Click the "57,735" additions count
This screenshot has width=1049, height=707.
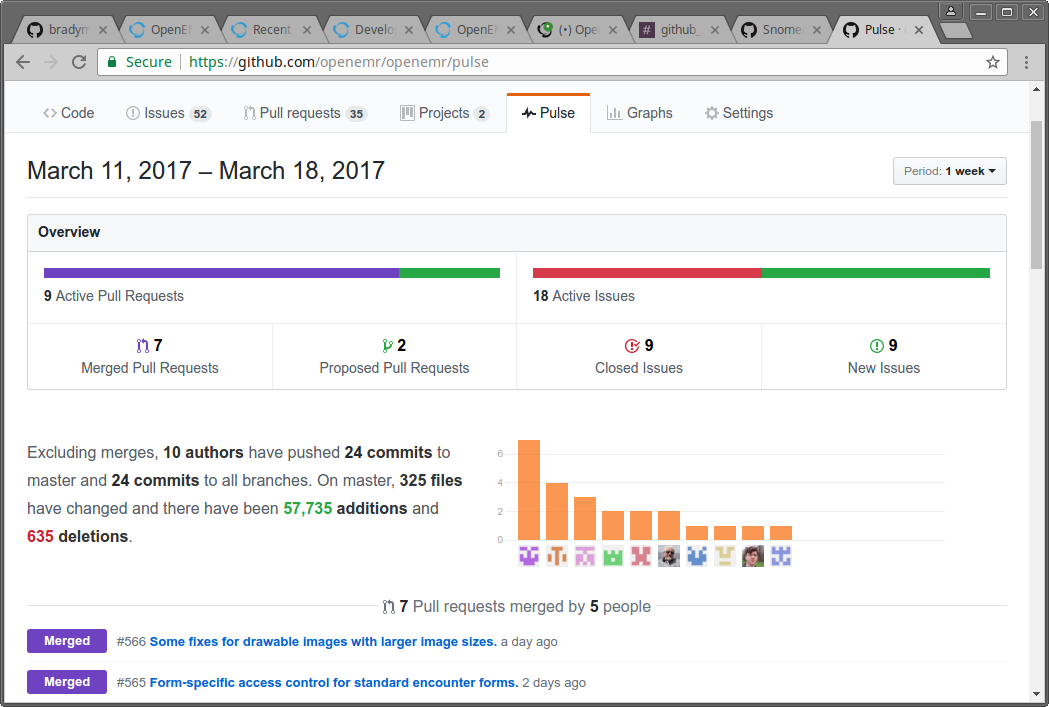[x=308, y=508]
